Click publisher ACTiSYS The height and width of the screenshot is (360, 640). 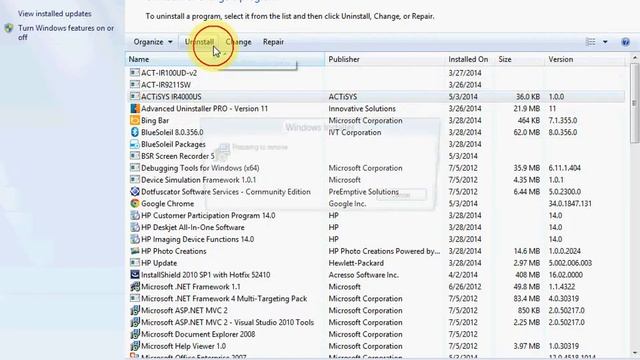(343, 97)
